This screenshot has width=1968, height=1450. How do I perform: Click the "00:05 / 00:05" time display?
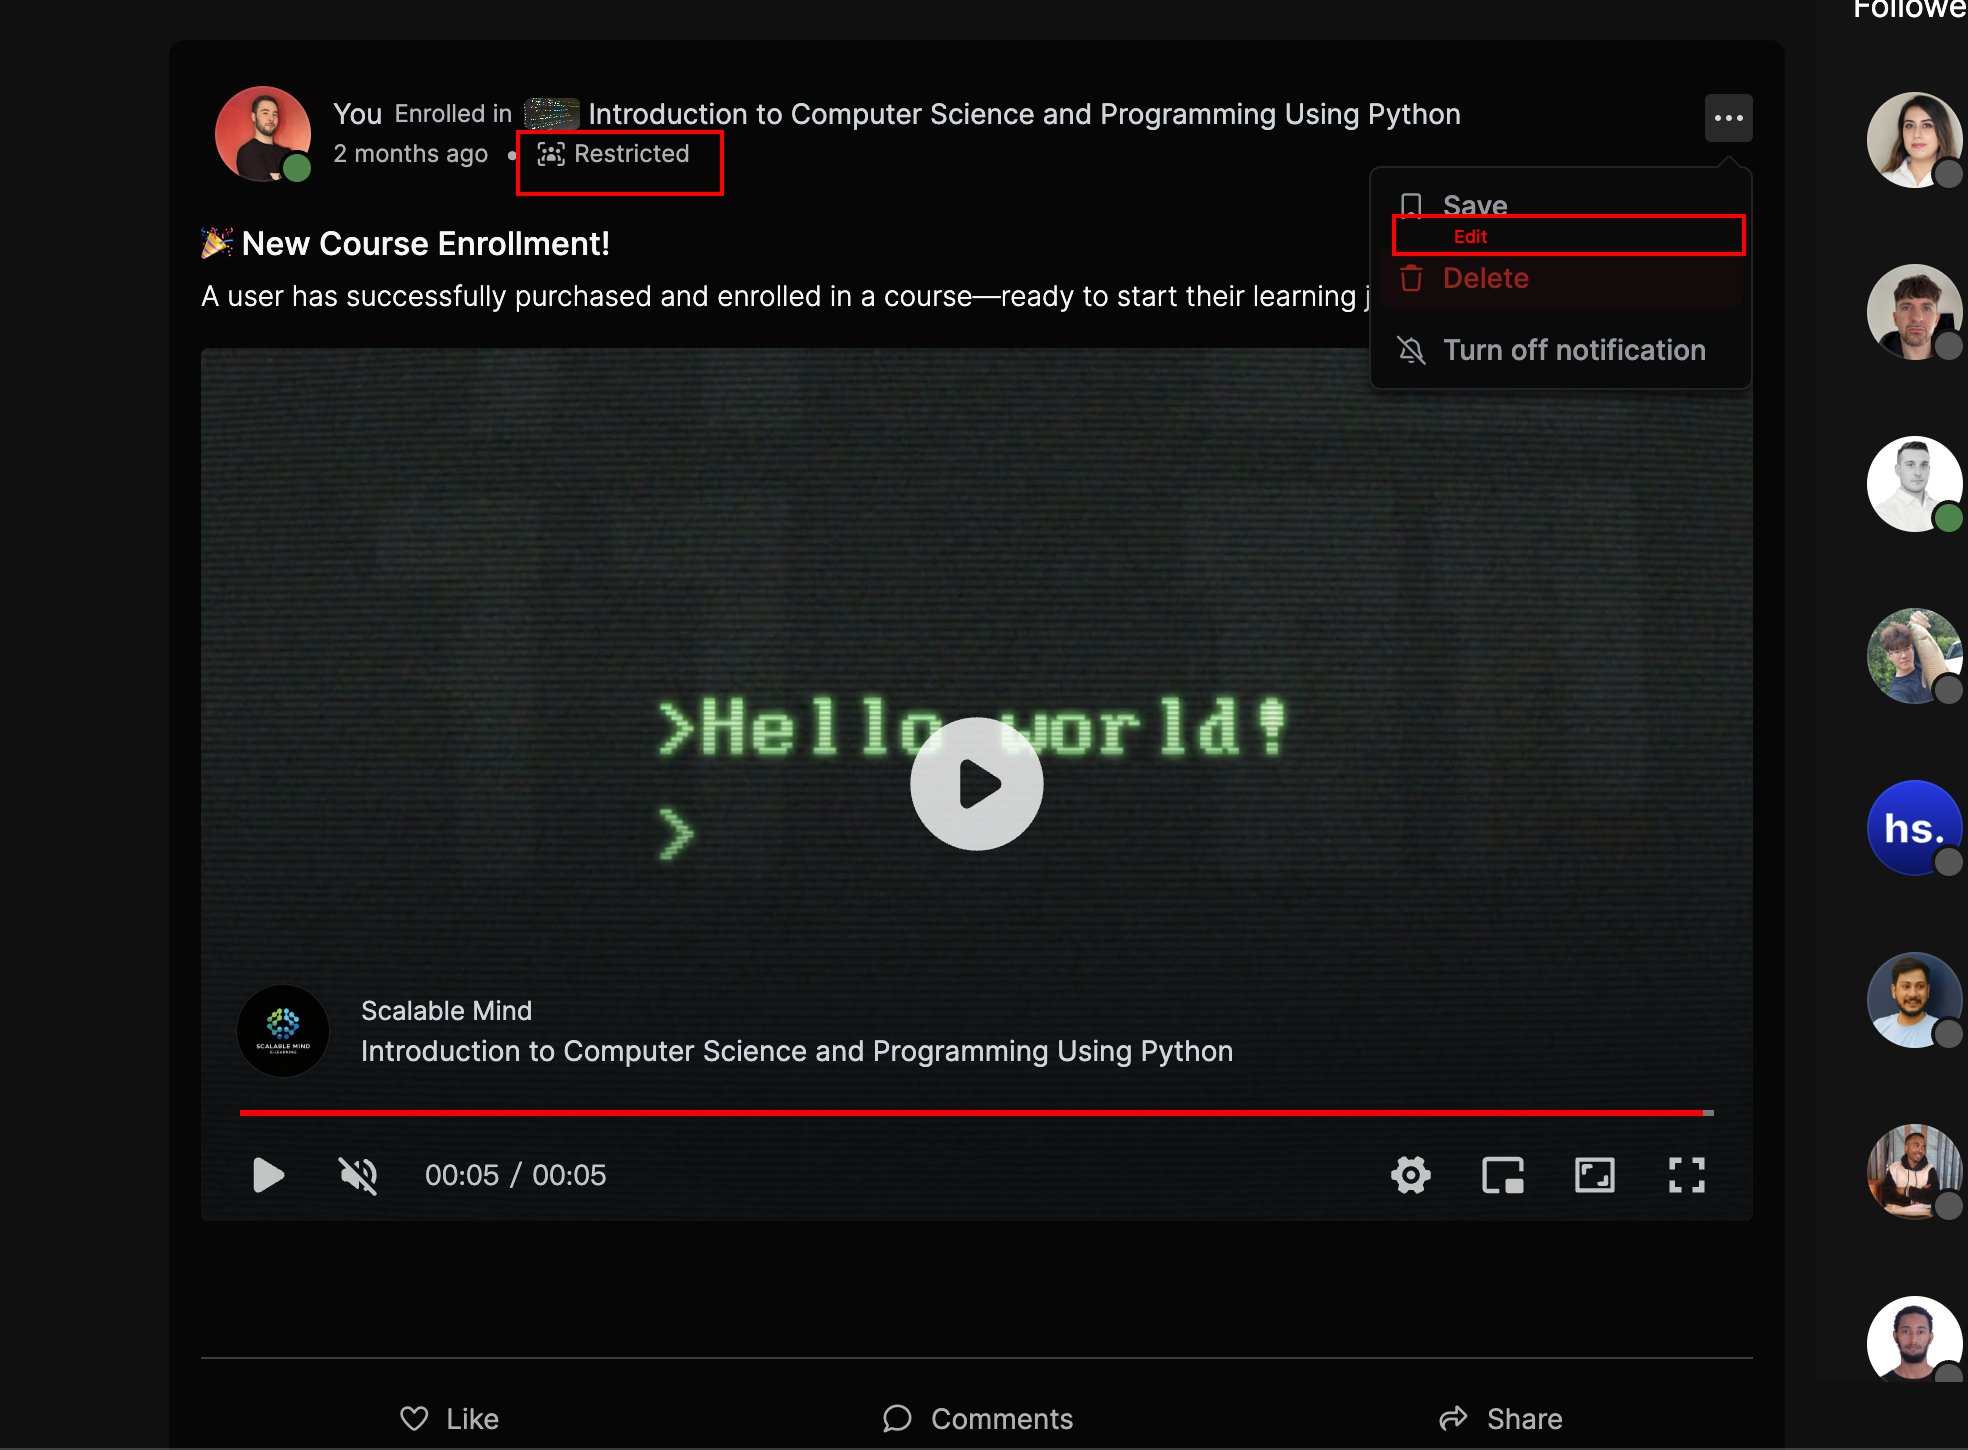515,1175
